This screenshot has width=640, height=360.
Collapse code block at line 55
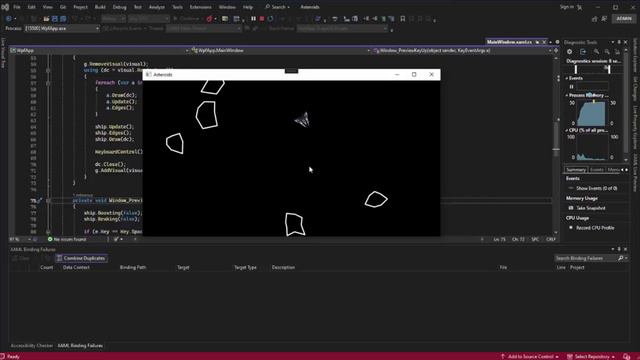48,70
